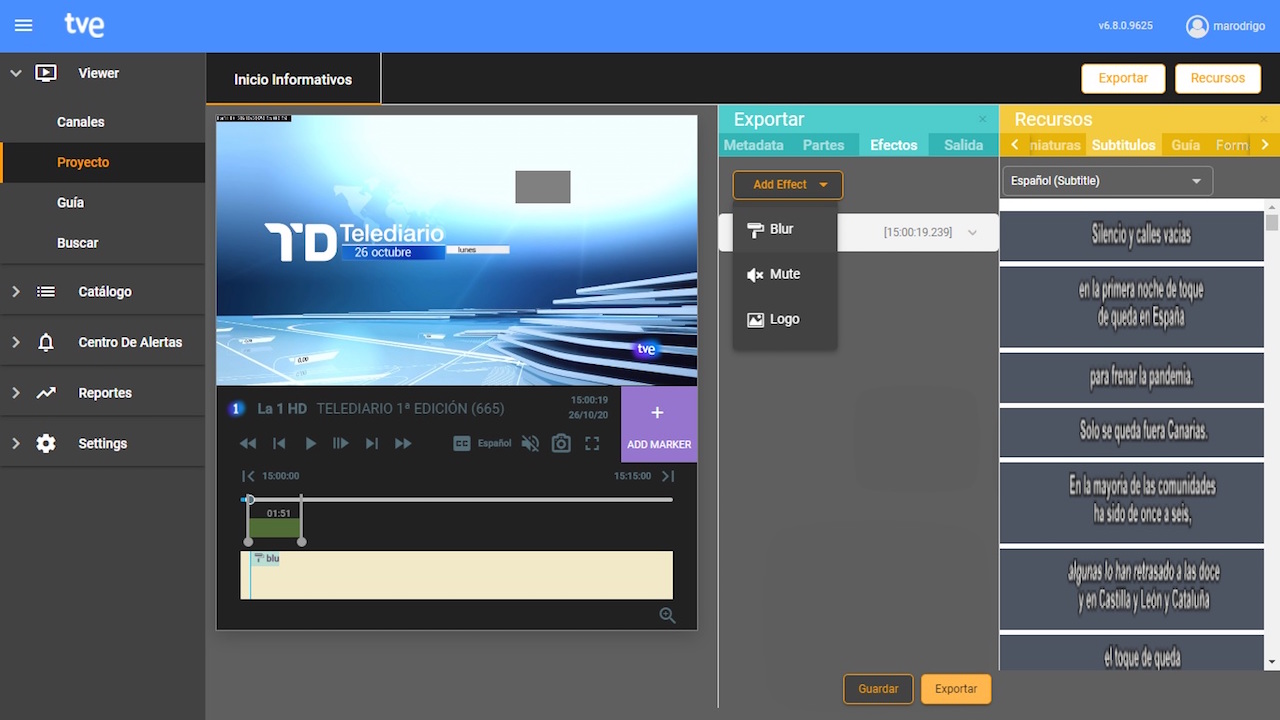Click the gray blur box on video

tap(543, 187)
